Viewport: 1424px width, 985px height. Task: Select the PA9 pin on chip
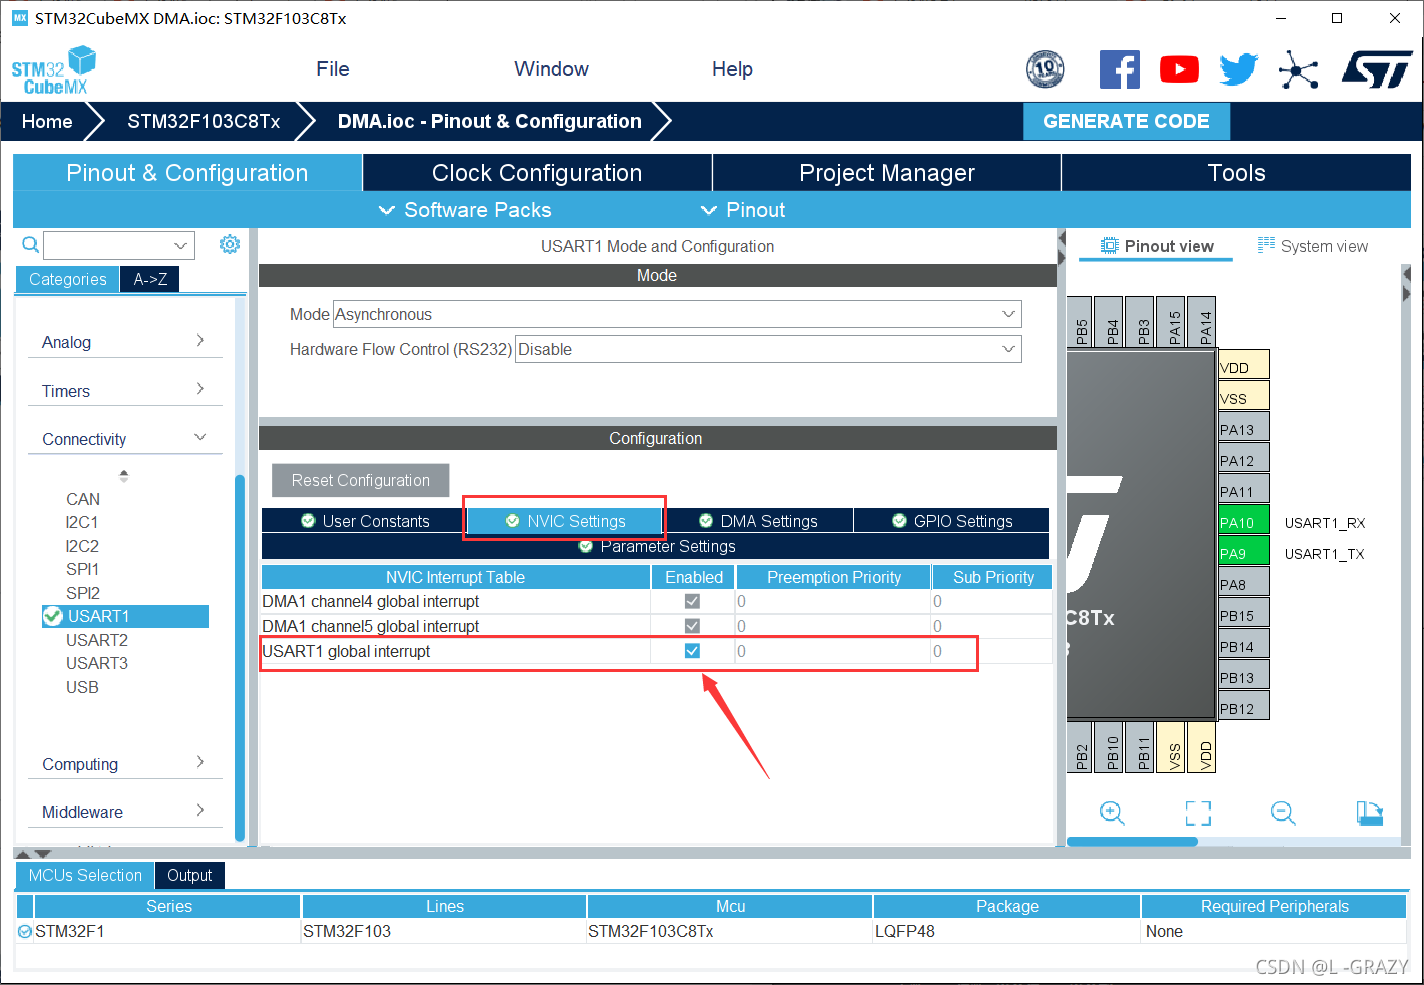(x=1244, y=553)
